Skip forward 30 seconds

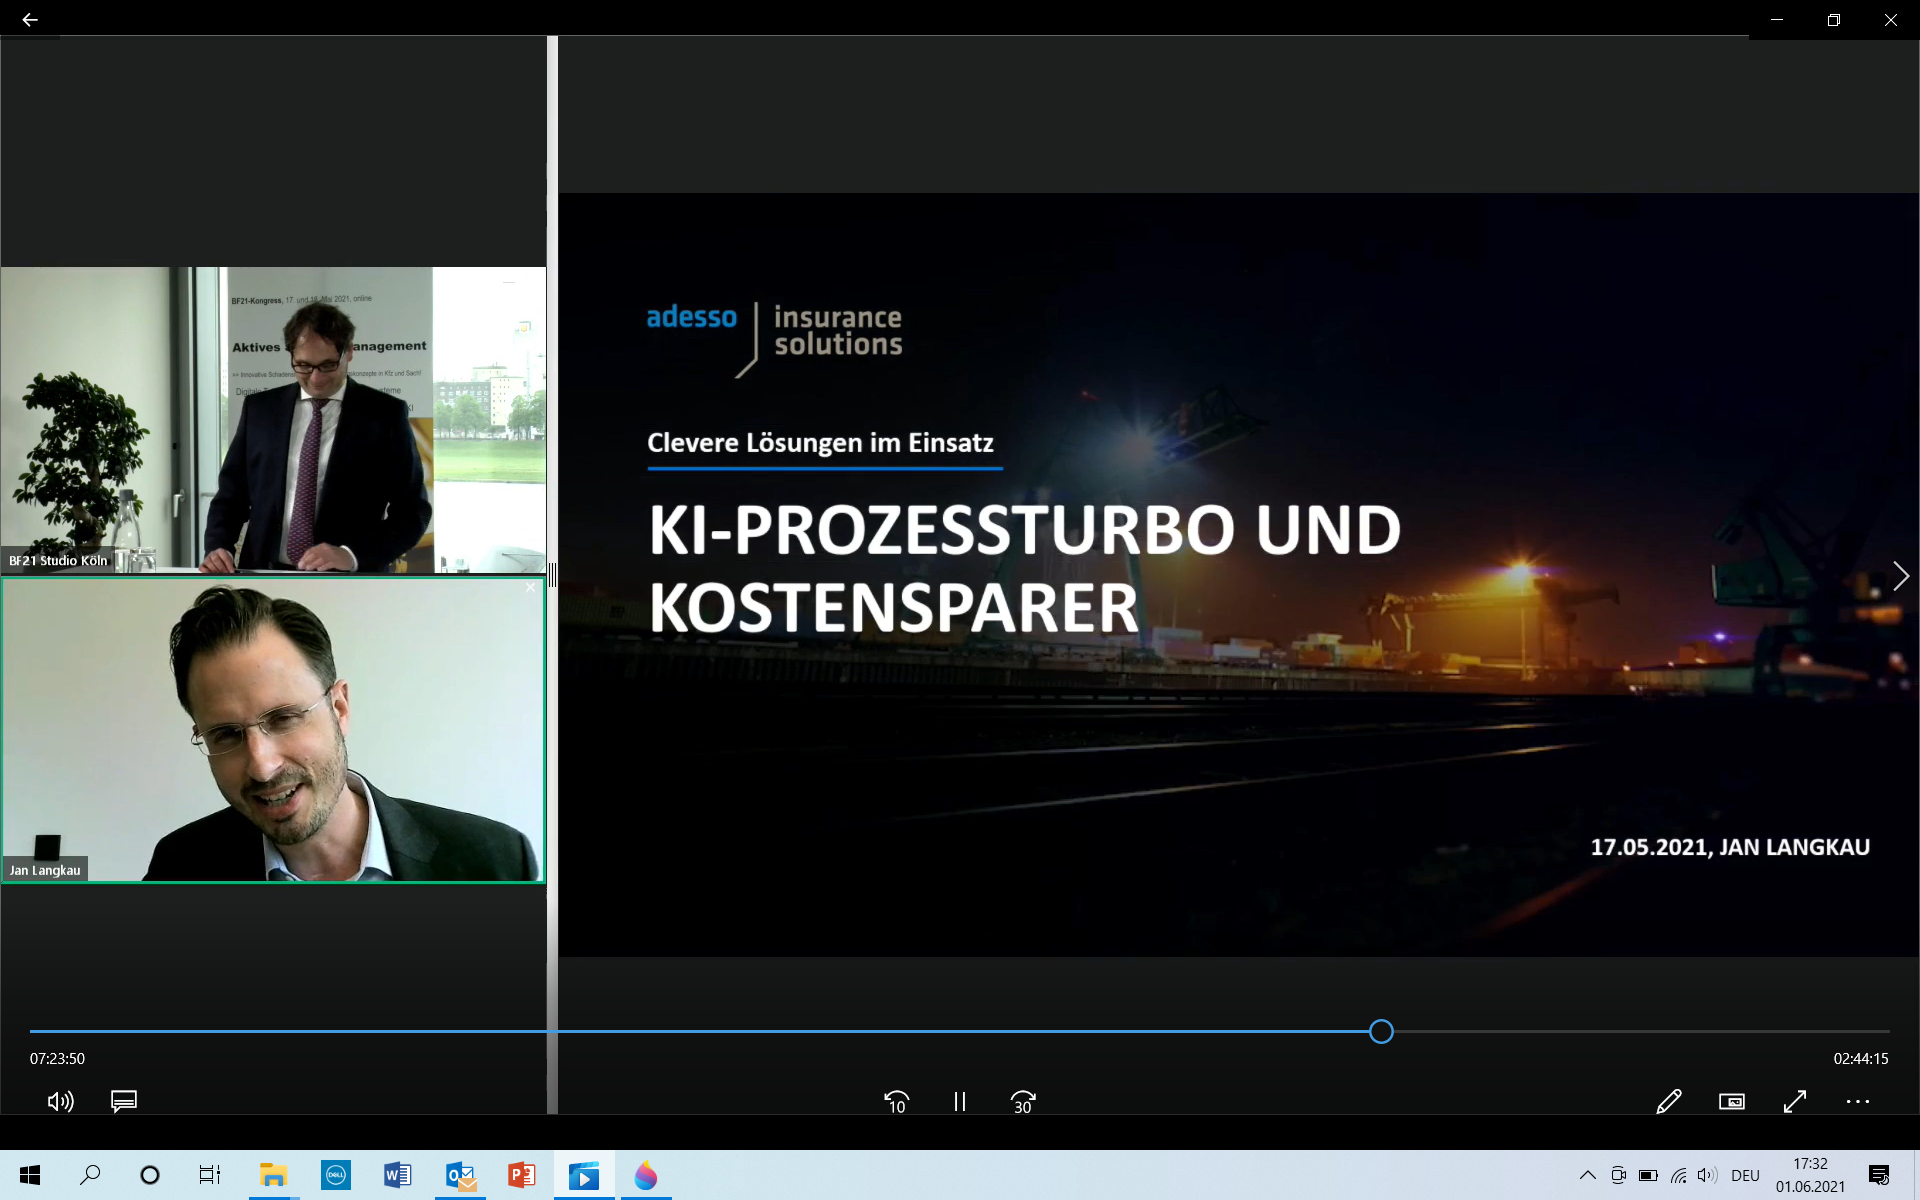(1023, 1101)
